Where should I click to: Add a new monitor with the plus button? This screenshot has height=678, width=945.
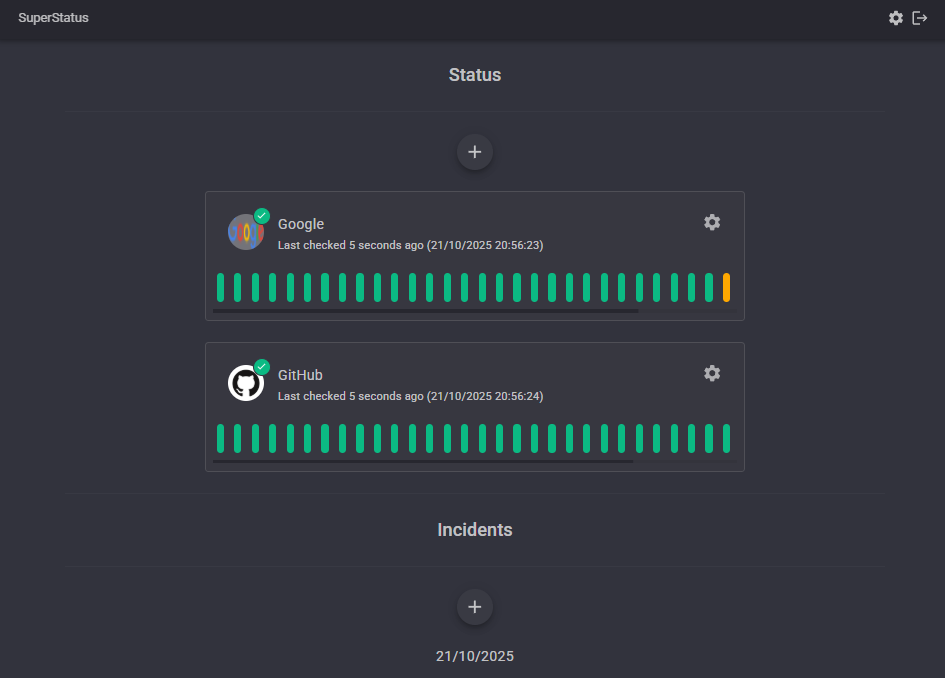tap(474, 151)
